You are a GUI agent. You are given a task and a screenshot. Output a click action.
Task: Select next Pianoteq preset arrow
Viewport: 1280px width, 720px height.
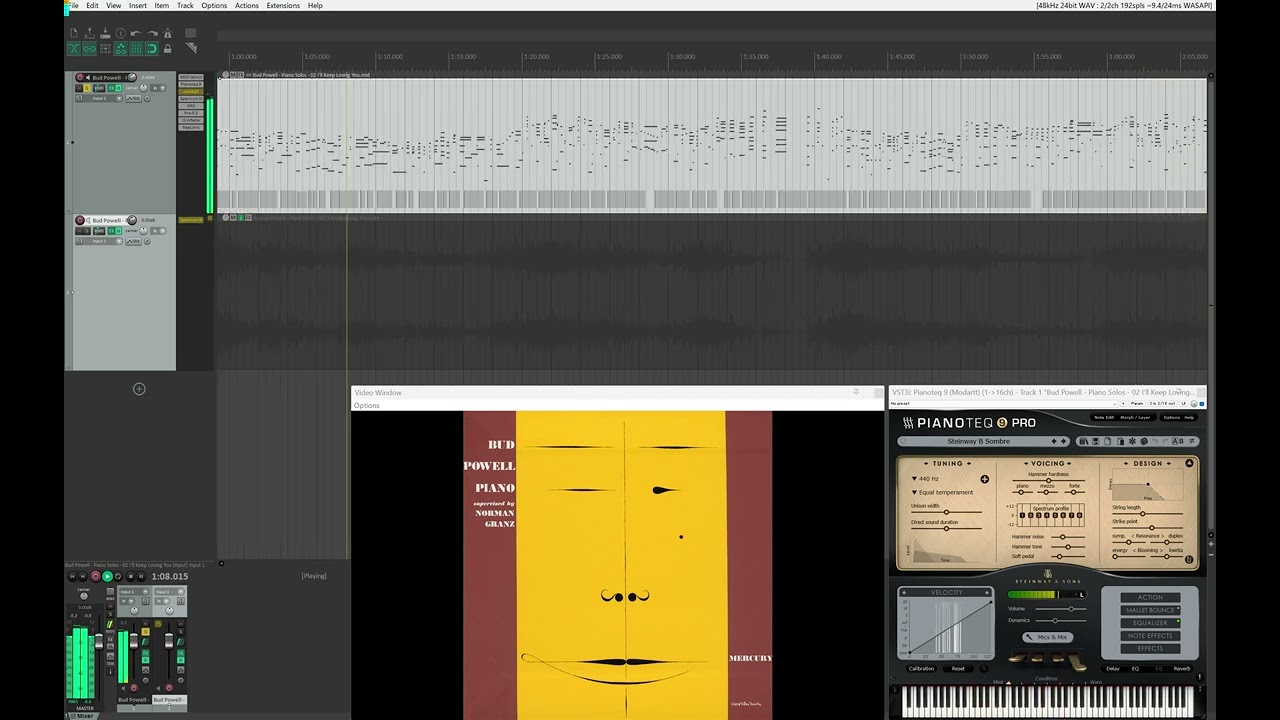[1063, 441]
